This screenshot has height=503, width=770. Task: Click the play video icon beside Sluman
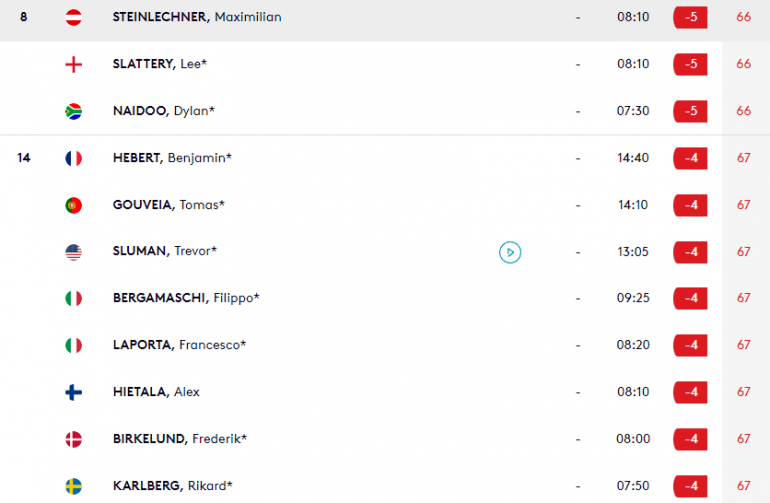510,252
